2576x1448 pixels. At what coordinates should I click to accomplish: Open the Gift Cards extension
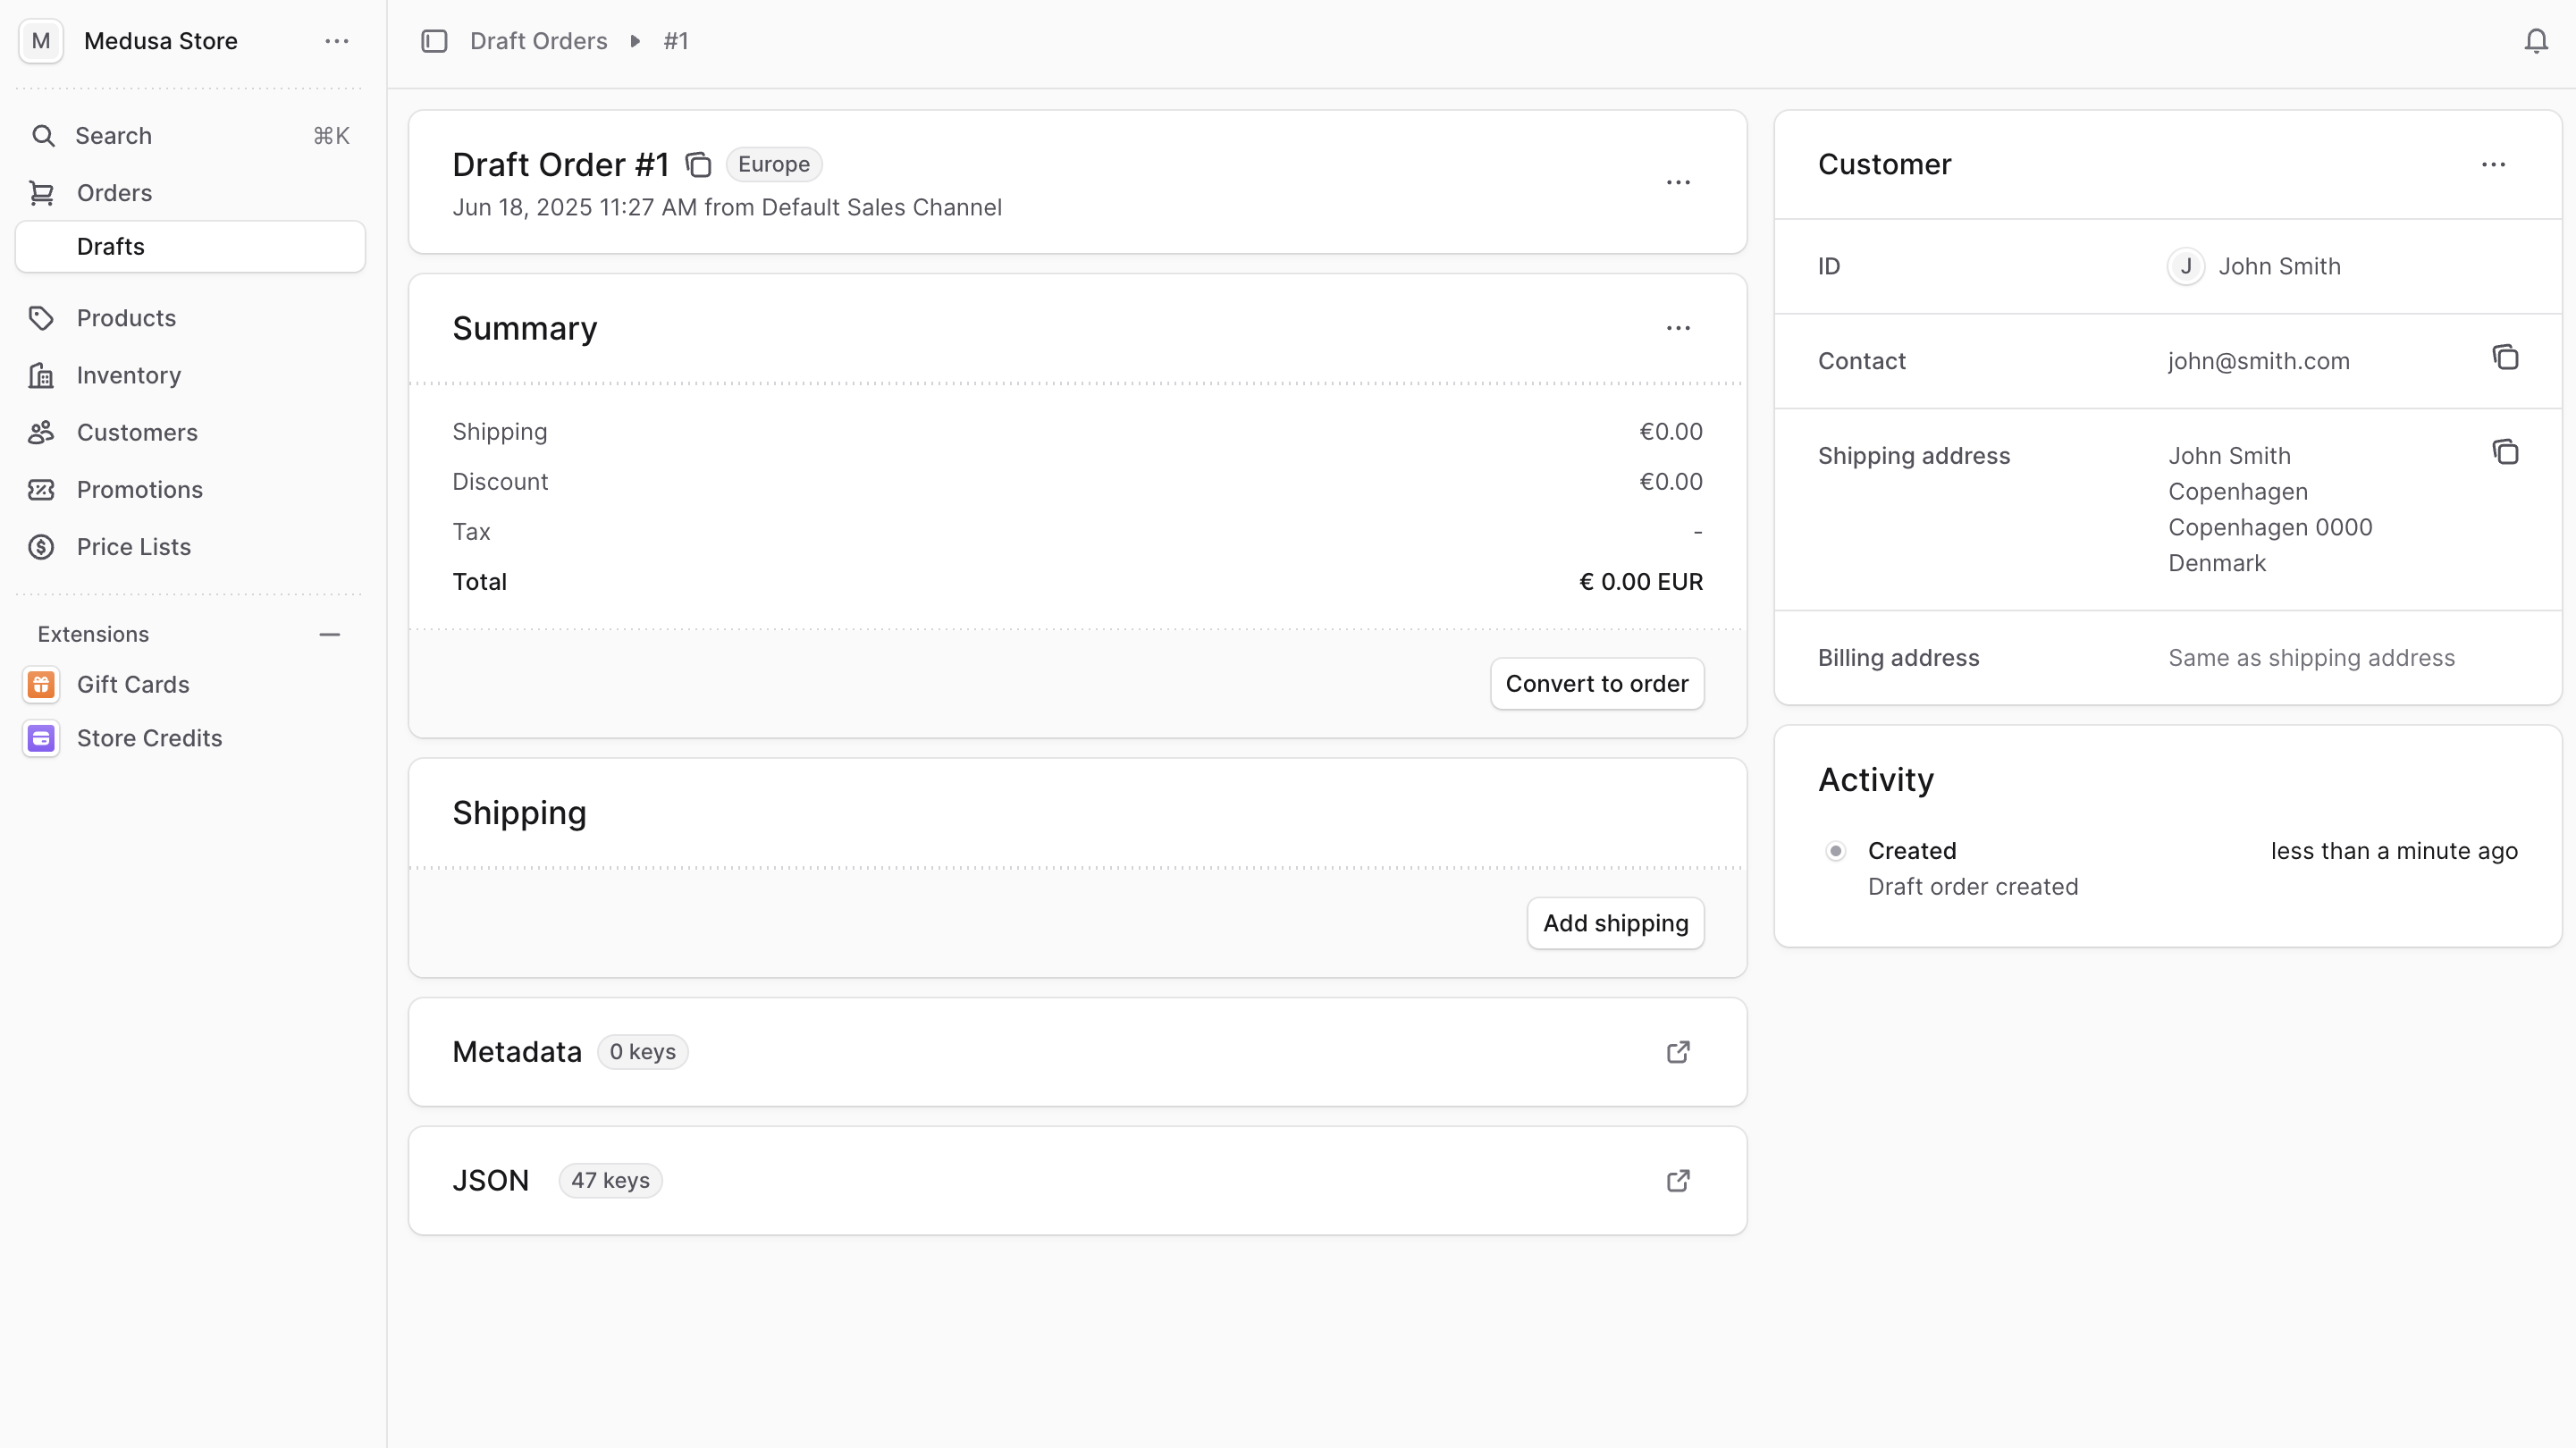click(133, 684)
